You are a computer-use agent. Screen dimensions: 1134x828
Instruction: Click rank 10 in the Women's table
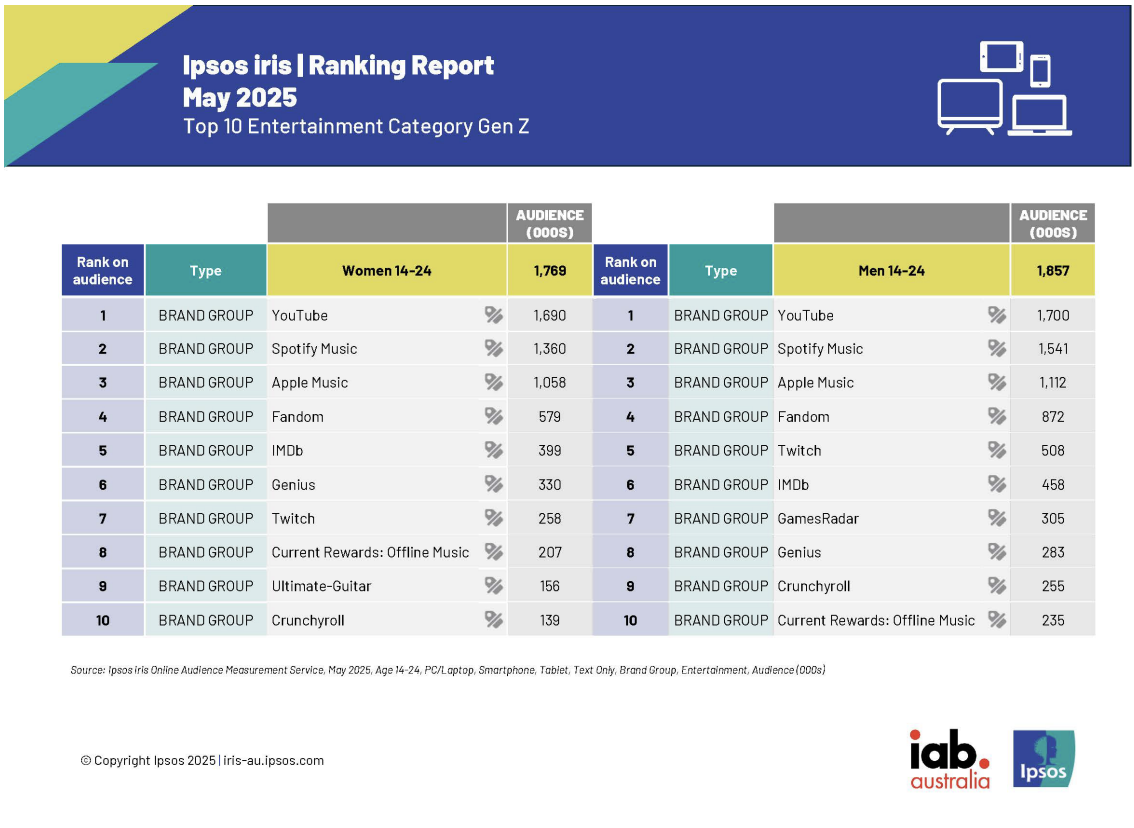pyautogui.click(x=103, y=620)
